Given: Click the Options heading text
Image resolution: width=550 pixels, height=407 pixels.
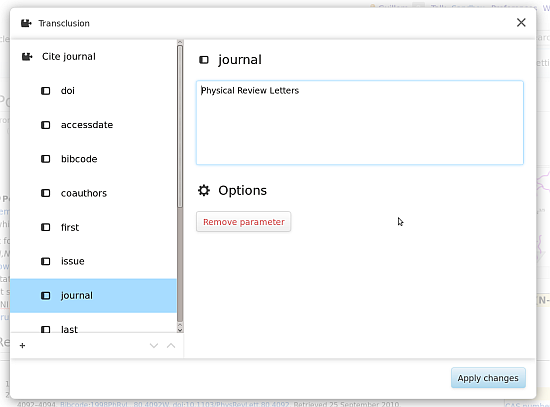Looking at the screenshot, I should point(242,191).
